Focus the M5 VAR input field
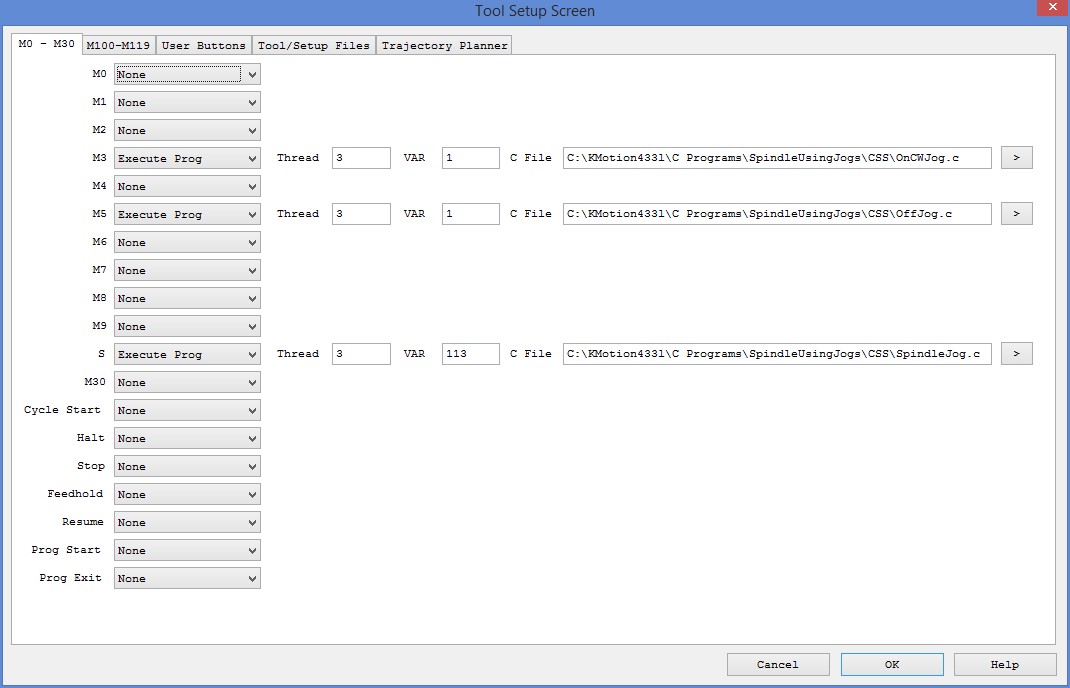 click(x=470, y=214)
